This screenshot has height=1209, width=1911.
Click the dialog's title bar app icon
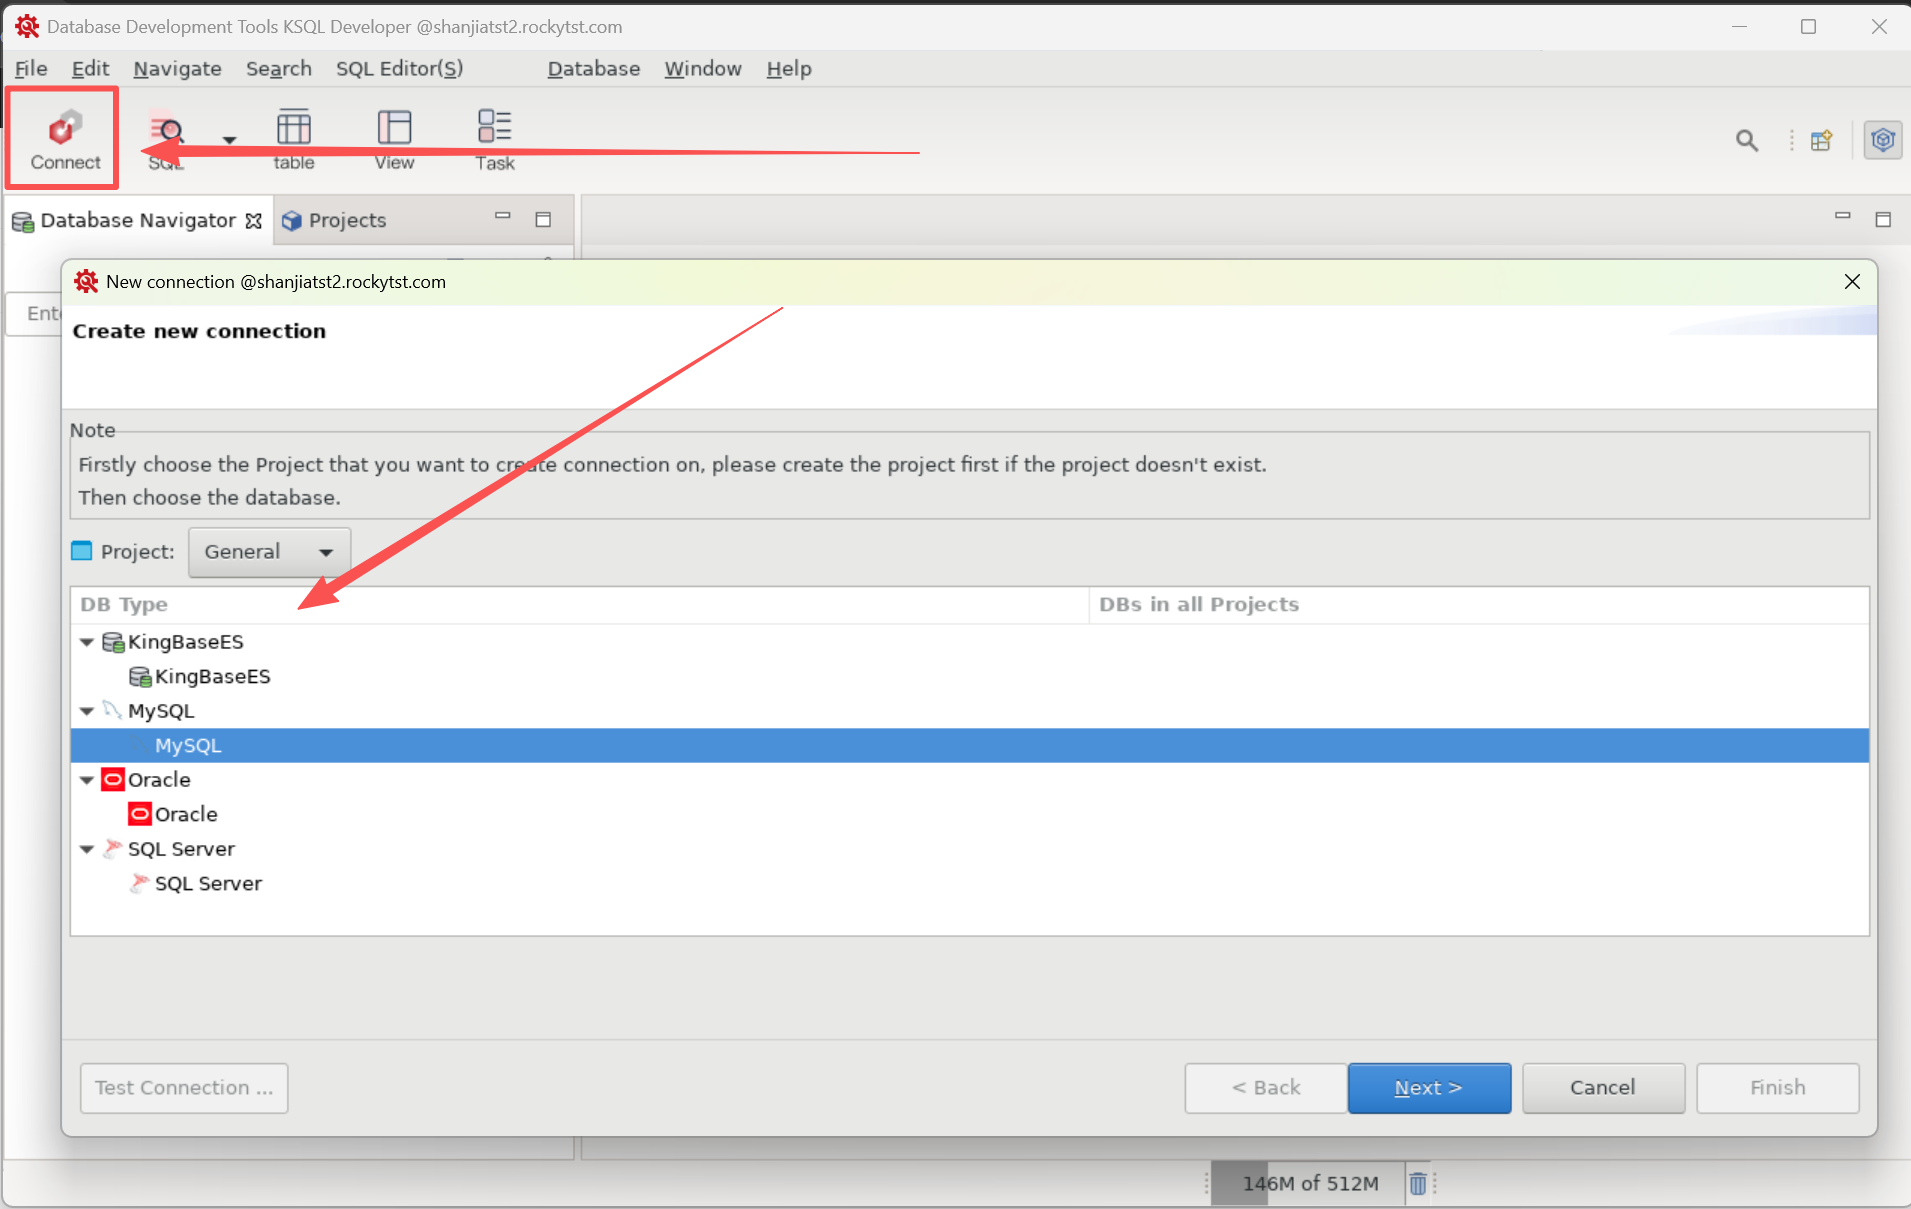click(87, 282)
